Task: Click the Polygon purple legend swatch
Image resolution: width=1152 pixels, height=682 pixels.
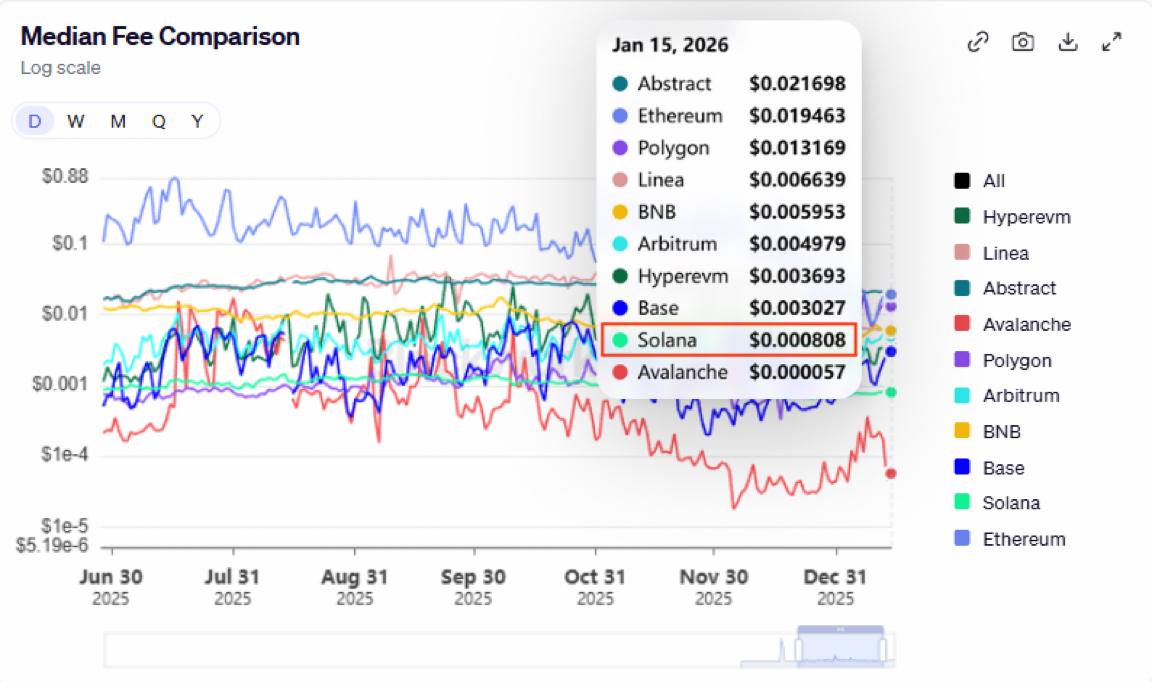Action: tap(962, 360)
